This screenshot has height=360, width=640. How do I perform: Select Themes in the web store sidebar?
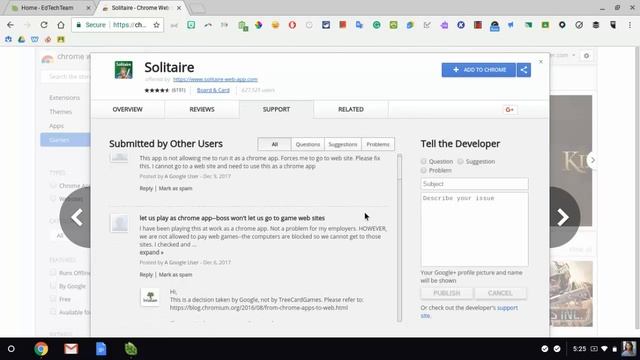click(x=60, y=112)
